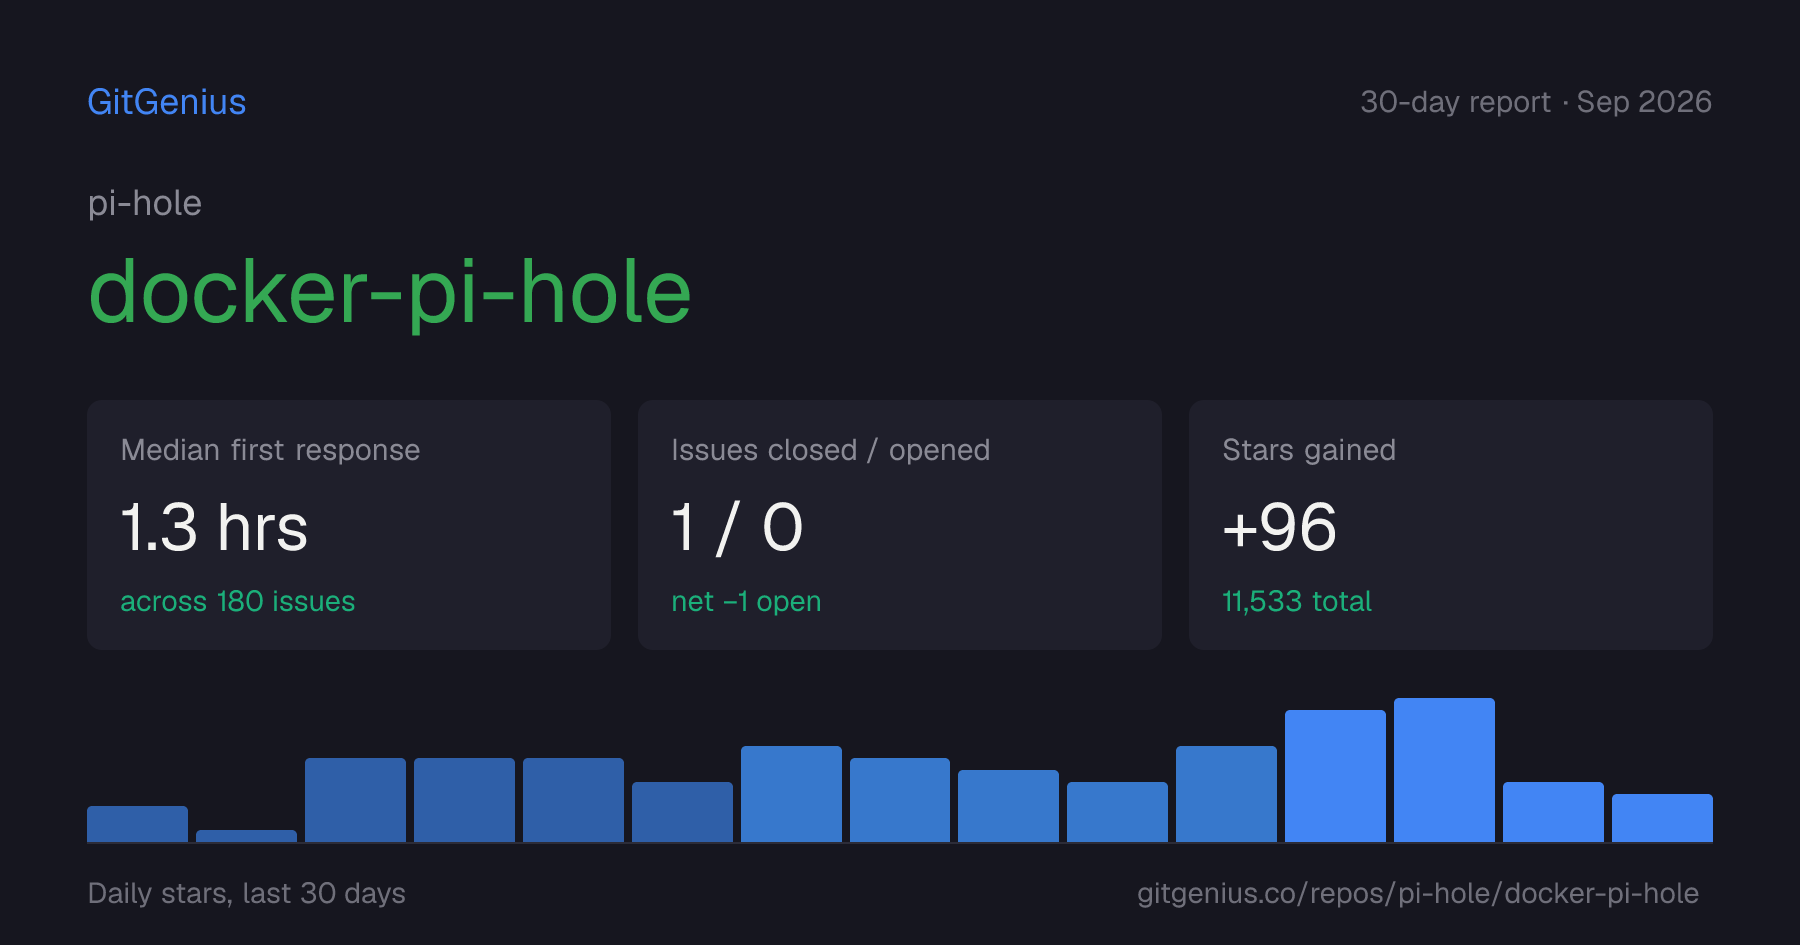This screenshot has width=1800, height=945.
Task: Select the Issues closed / opened card
Action: click(x=900, y=525)
